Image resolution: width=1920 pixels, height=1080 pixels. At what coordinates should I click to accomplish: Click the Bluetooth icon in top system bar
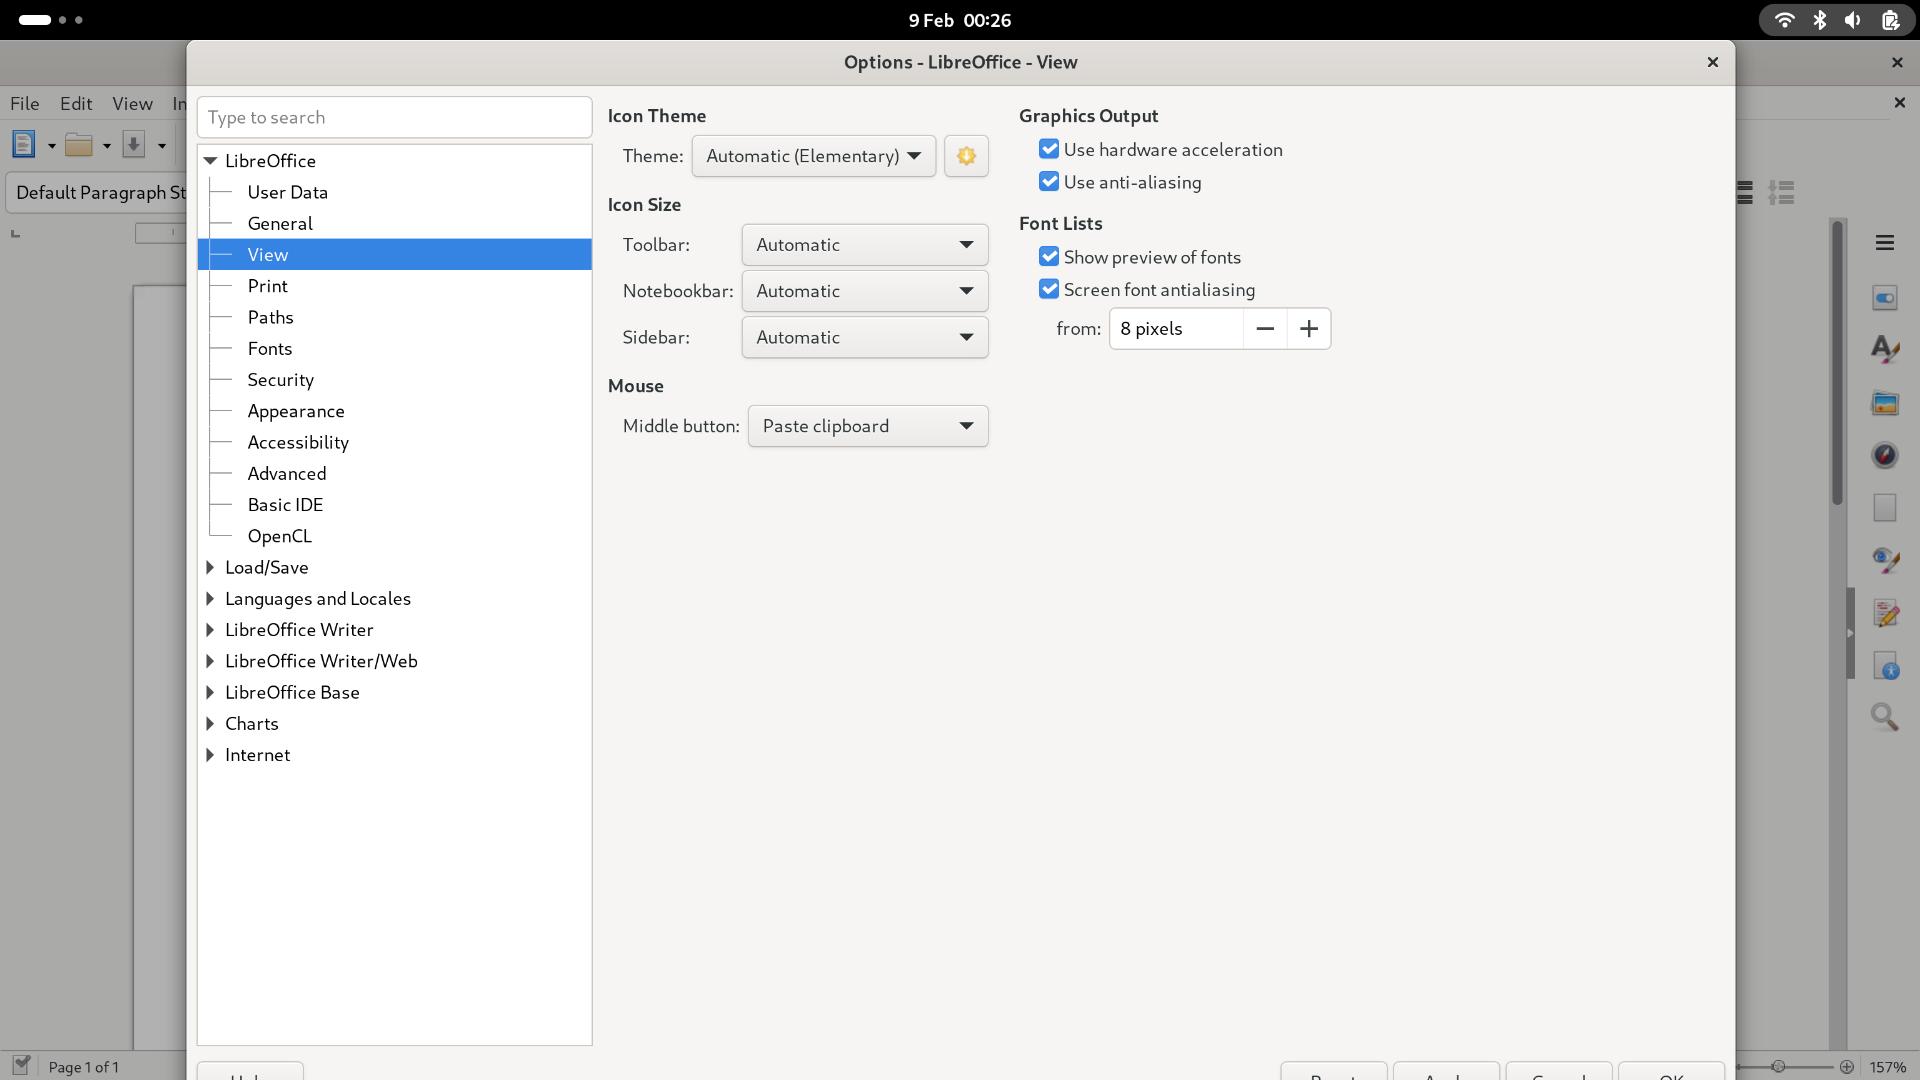(x=1820, y=20)
